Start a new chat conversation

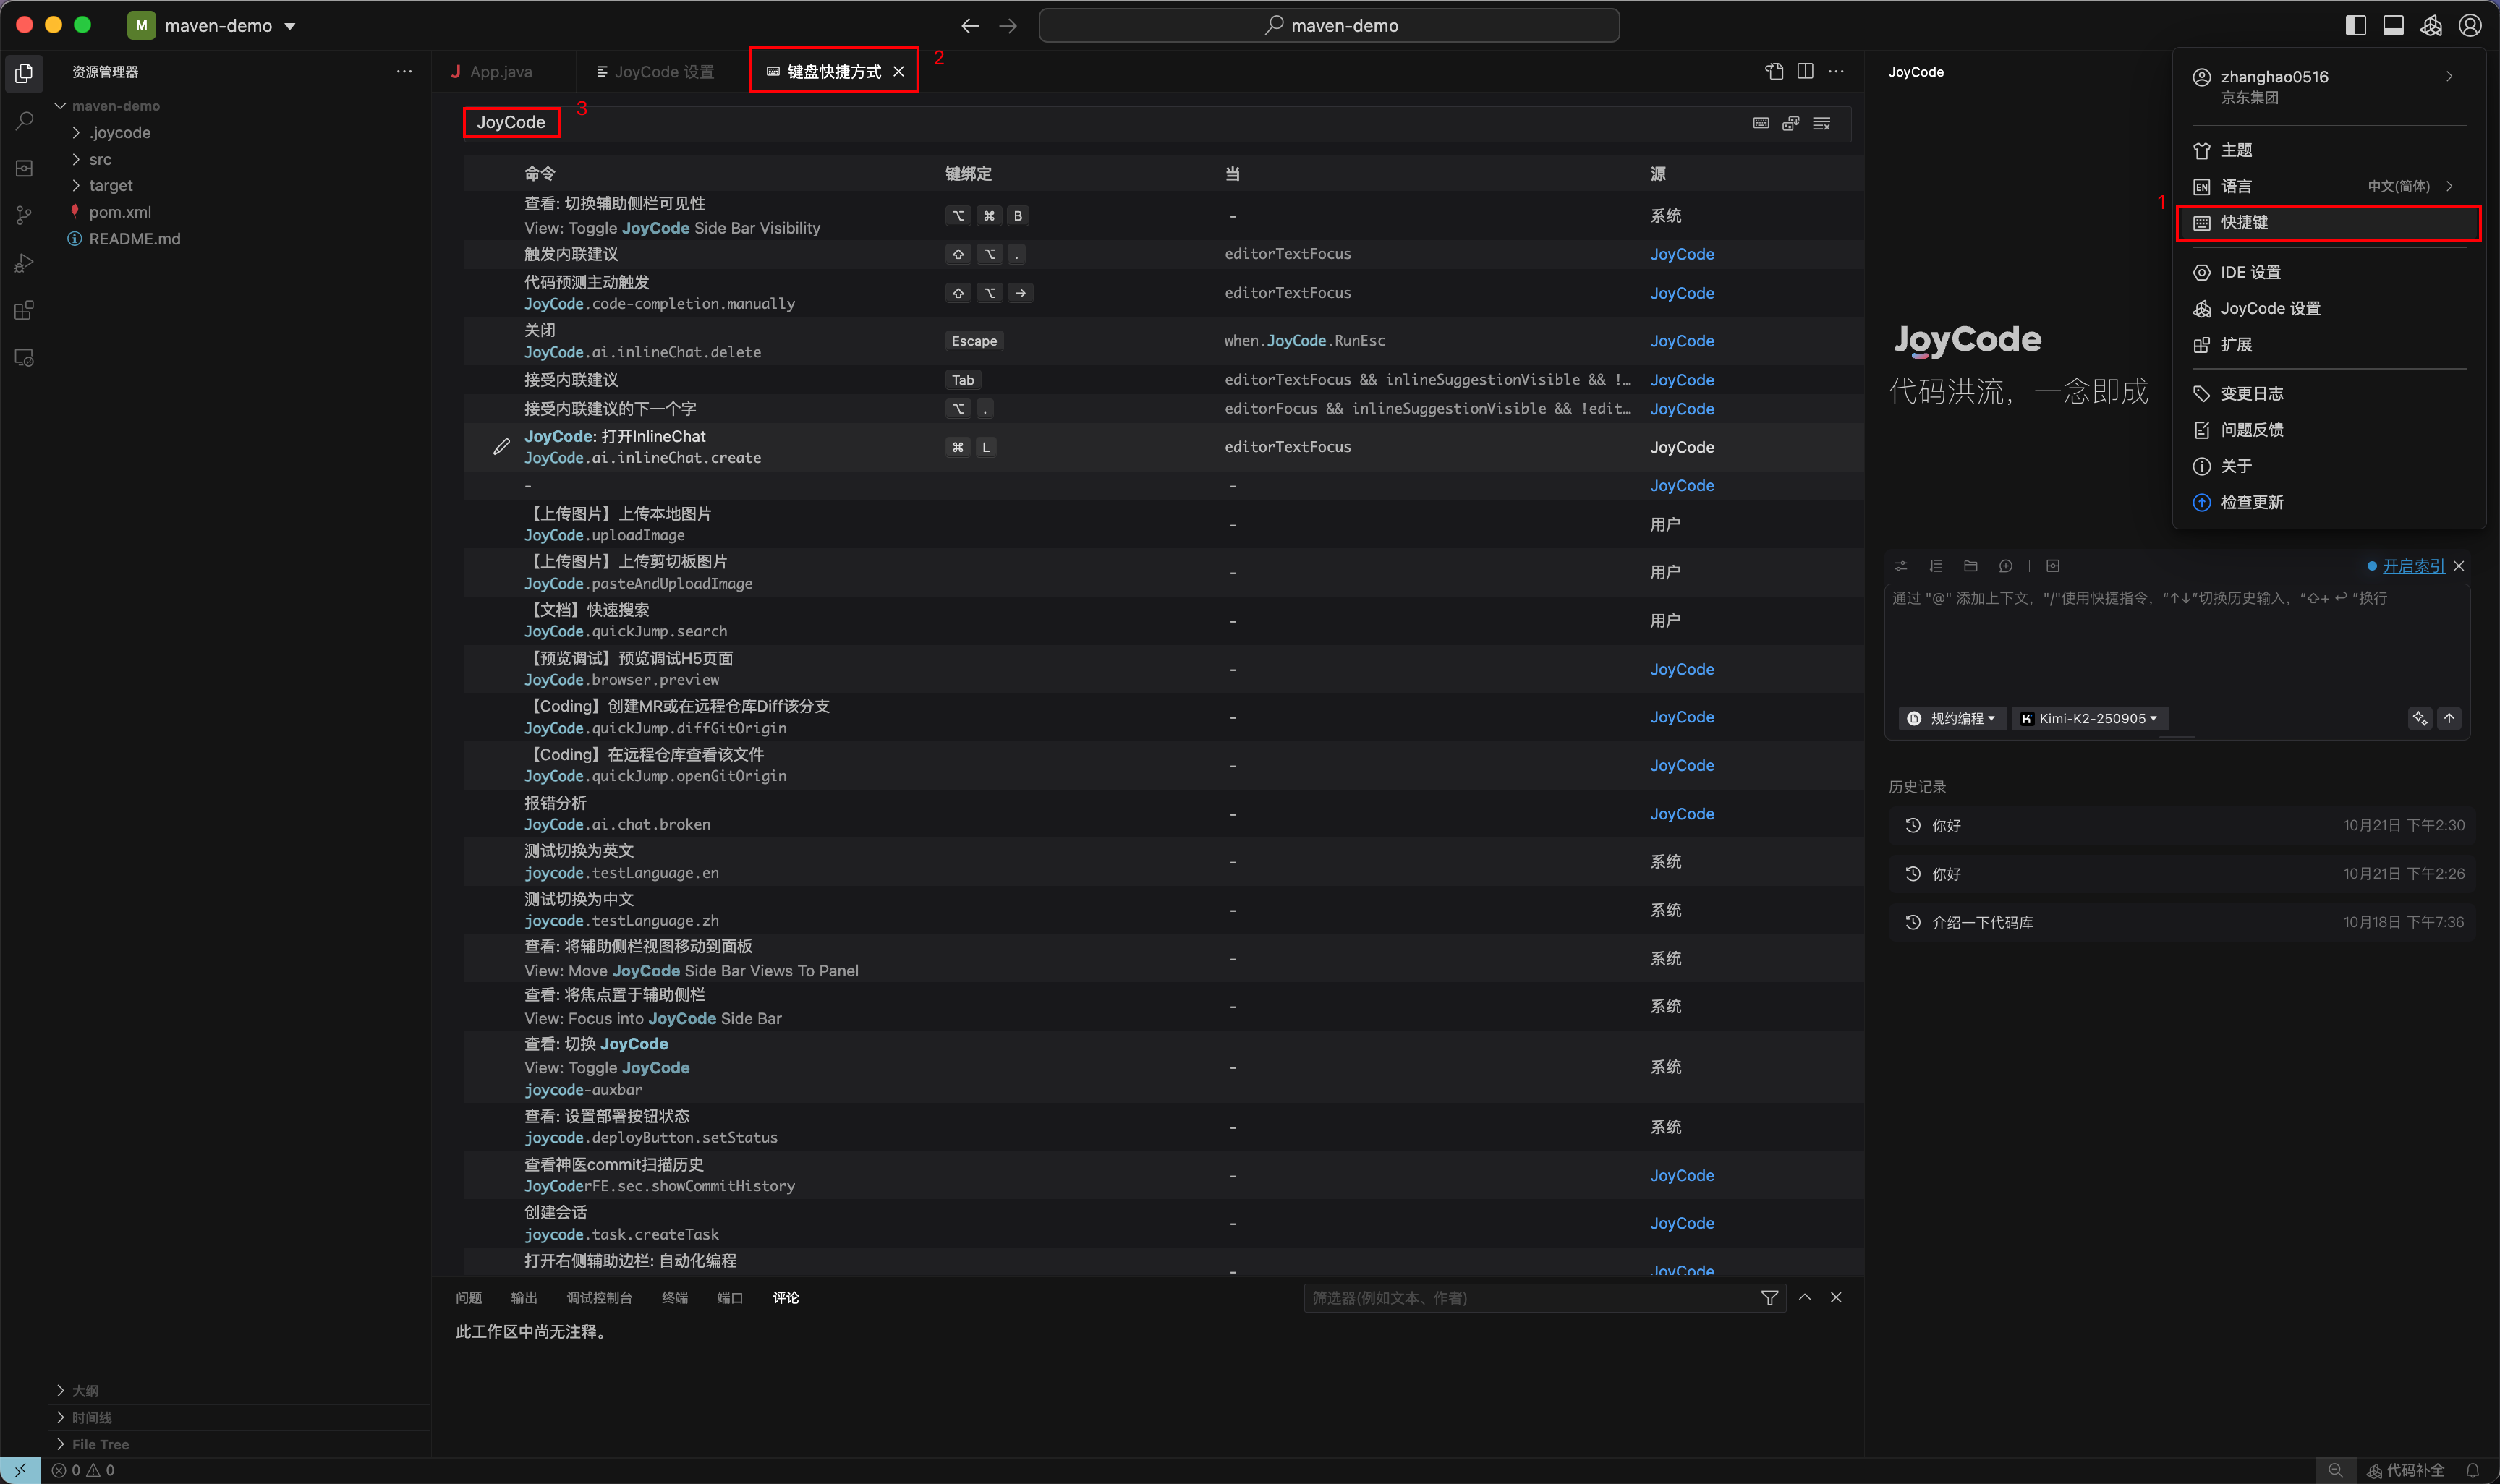pos(2006,566)
